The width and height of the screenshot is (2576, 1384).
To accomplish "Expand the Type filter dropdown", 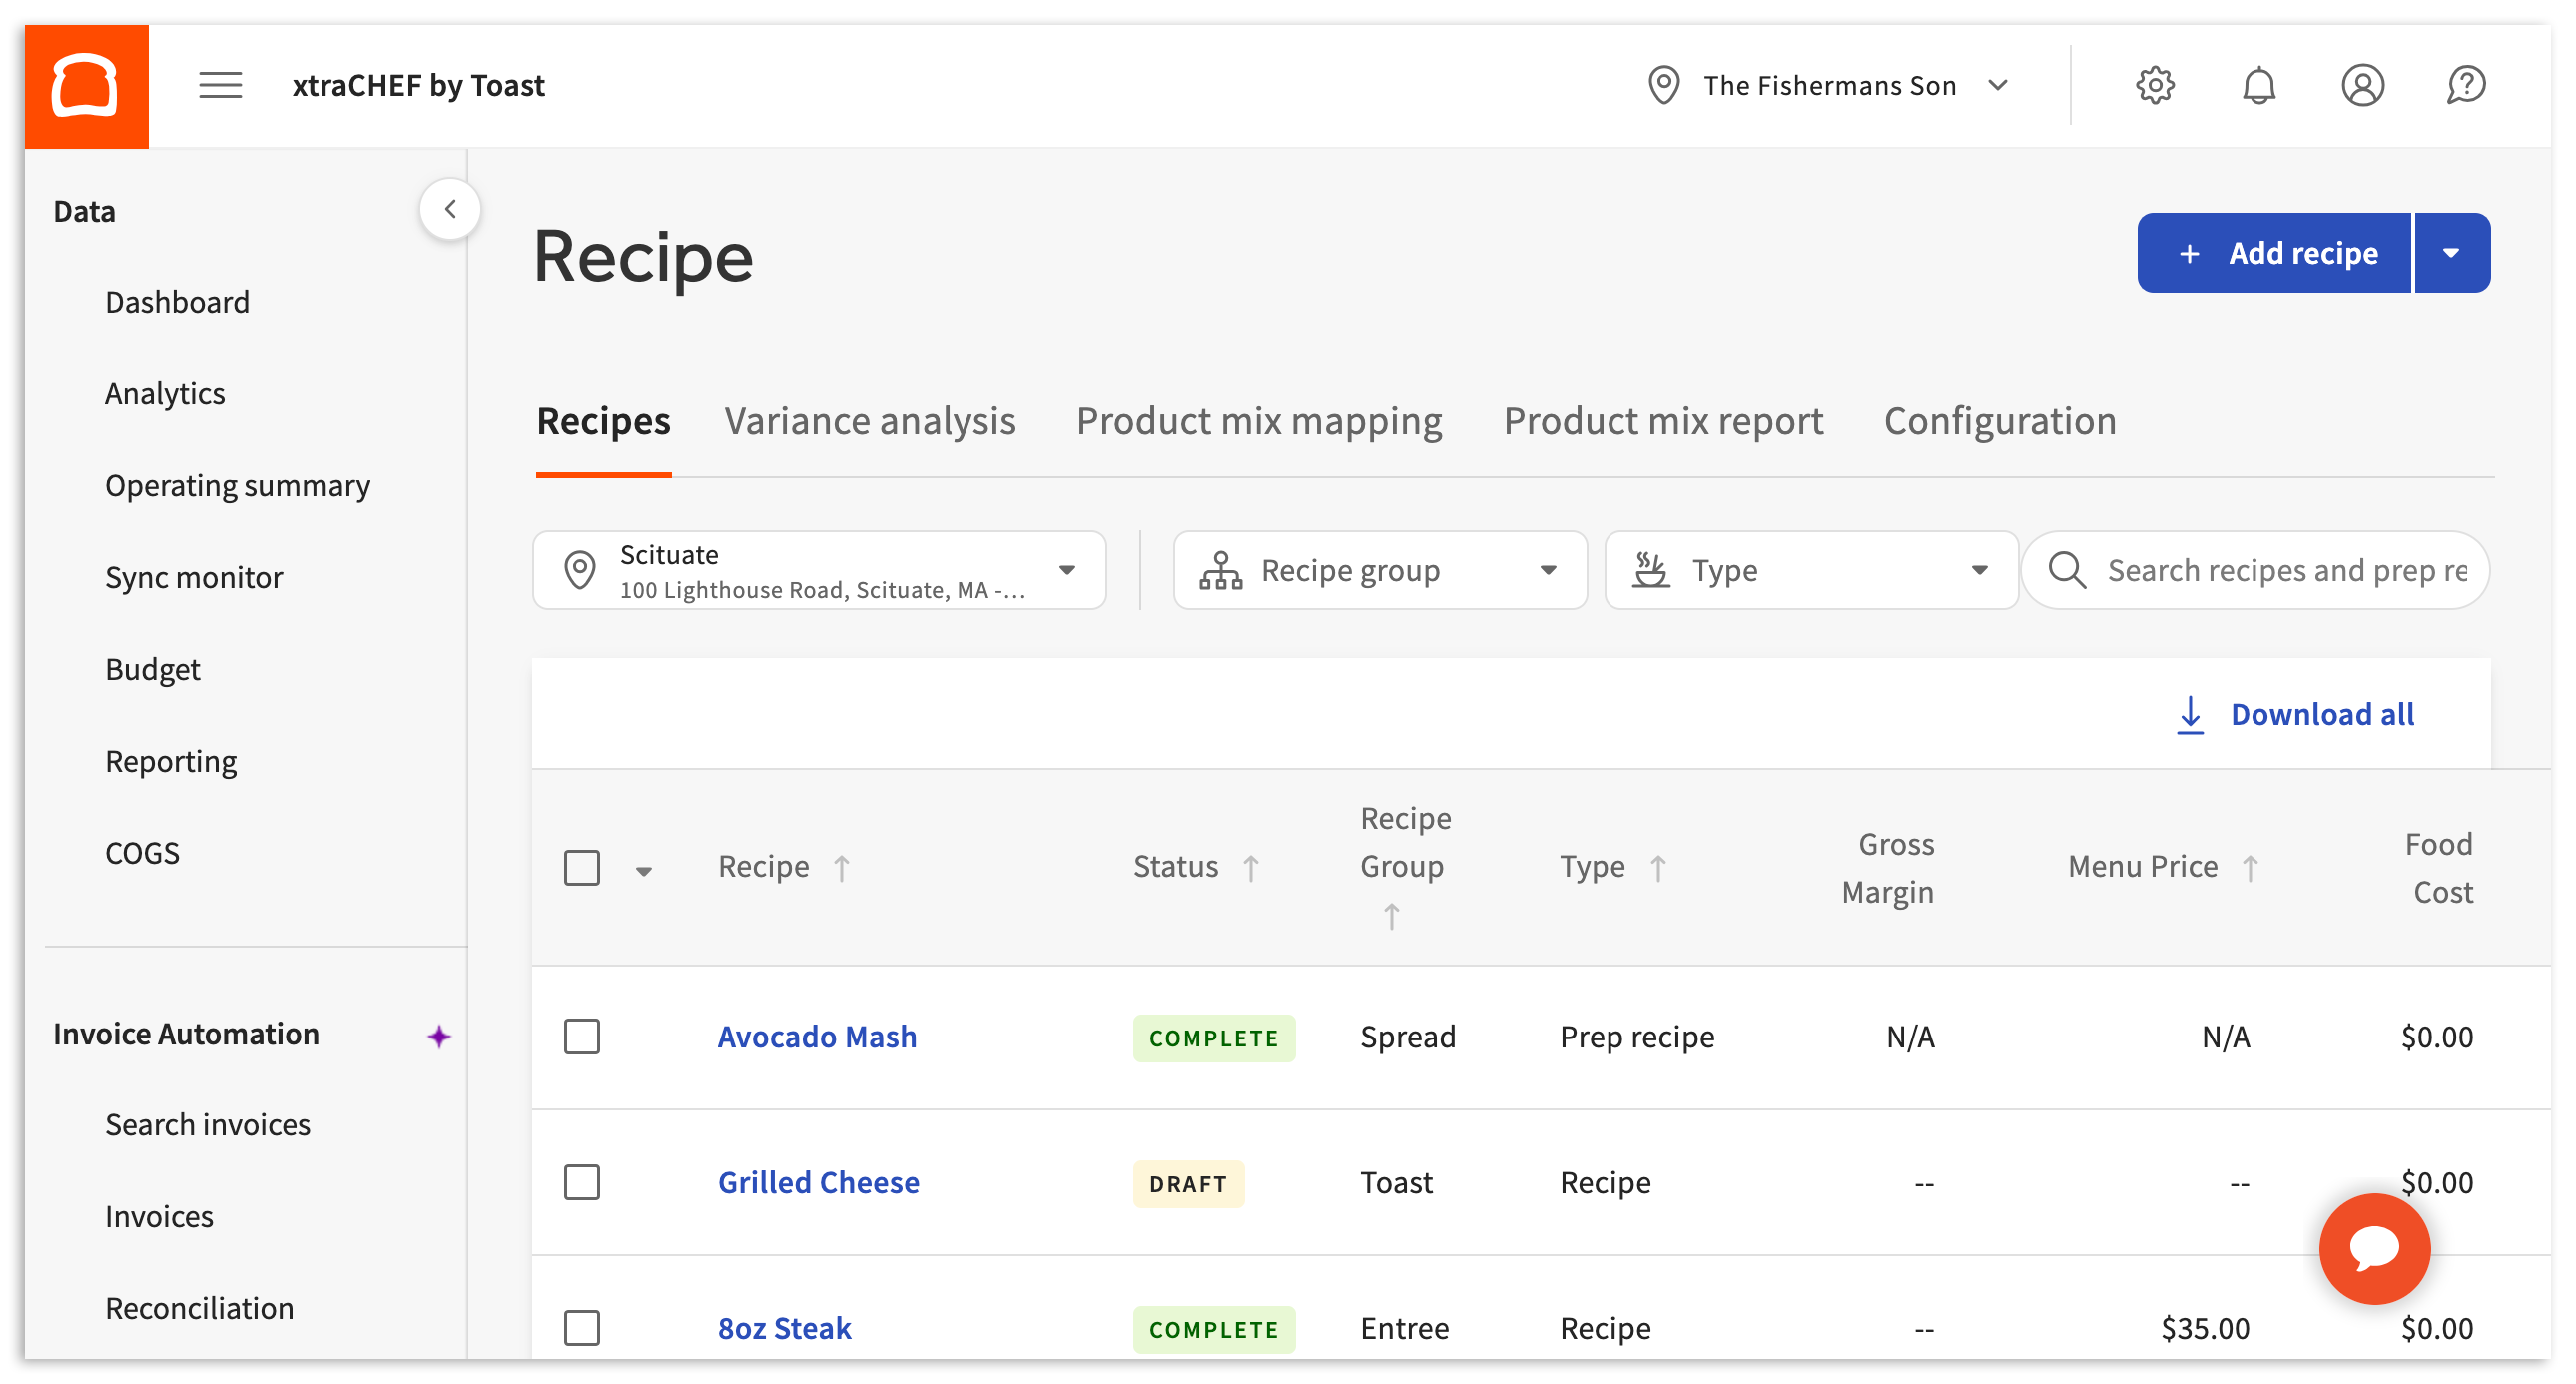I will click(1810, 570).
